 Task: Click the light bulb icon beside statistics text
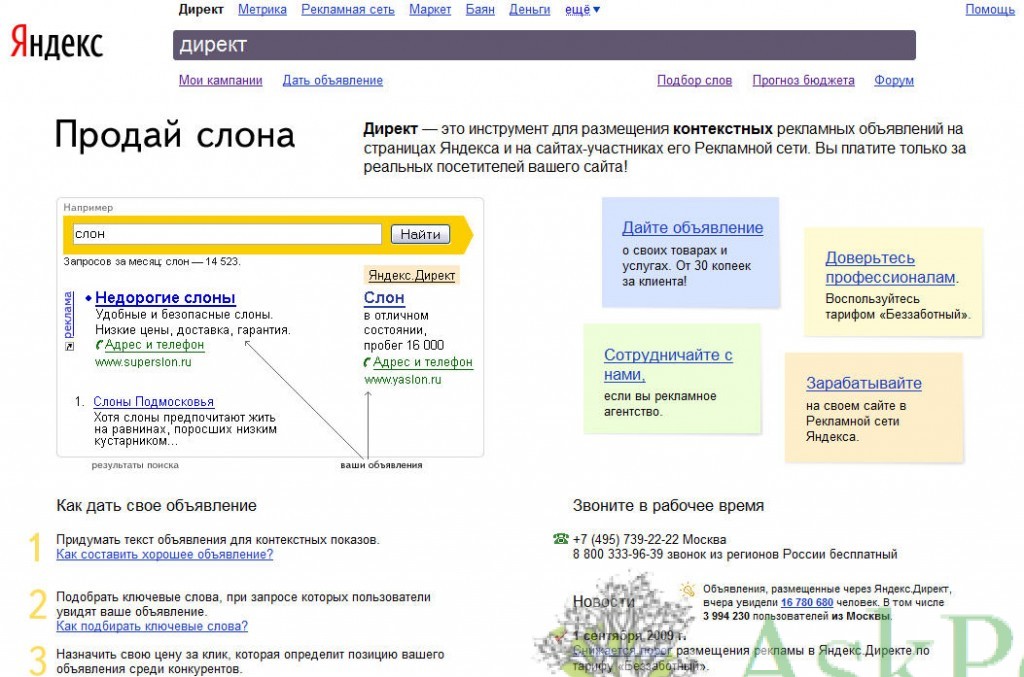pyautogui.click(x=688, y=590)
